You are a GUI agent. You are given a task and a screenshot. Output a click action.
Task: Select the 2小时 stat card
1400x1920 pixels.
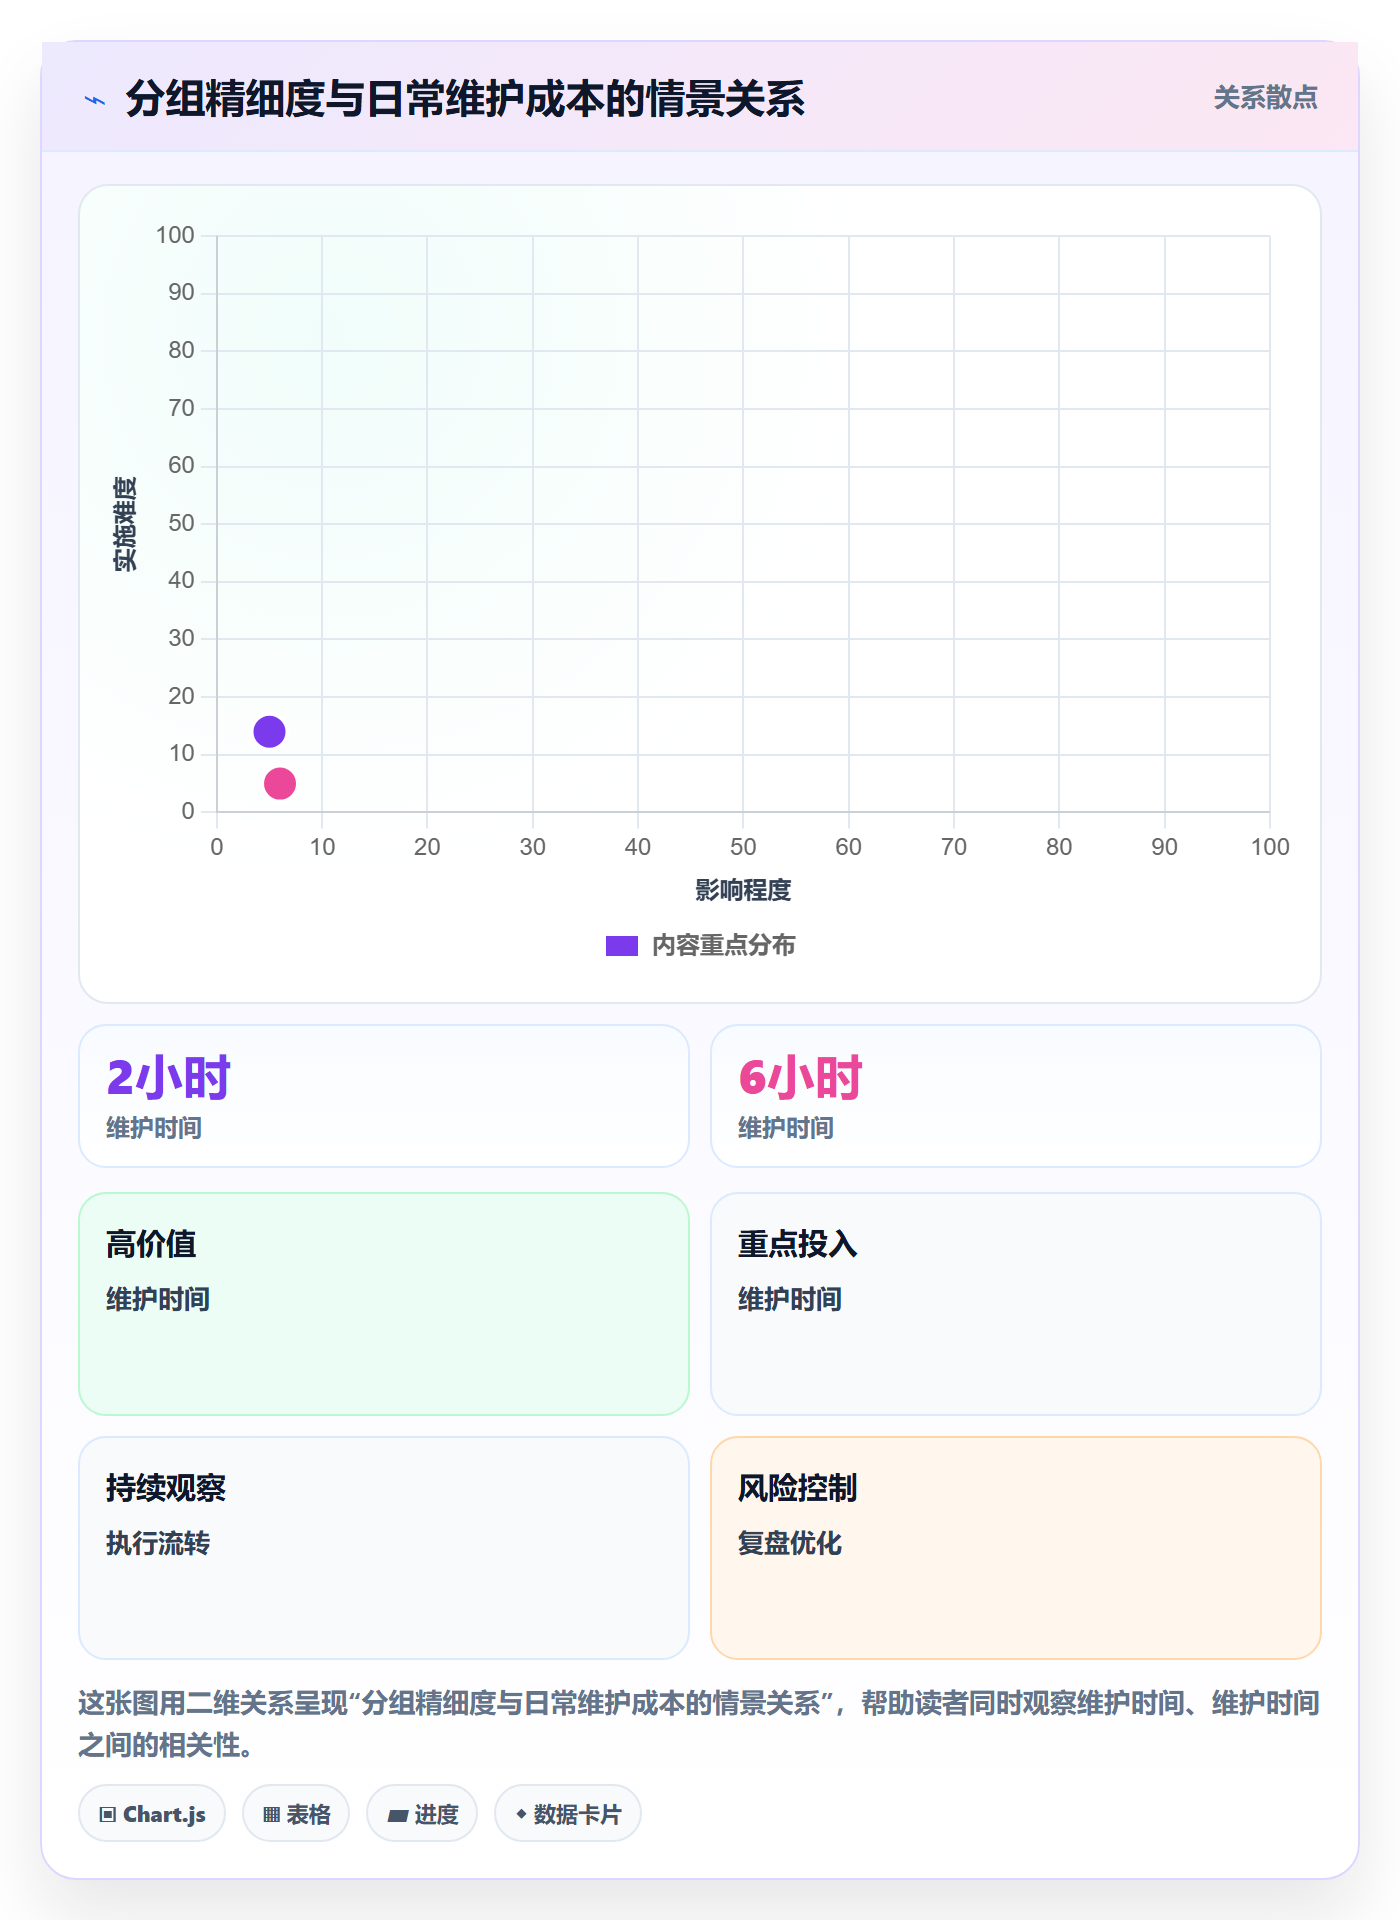384,1095
